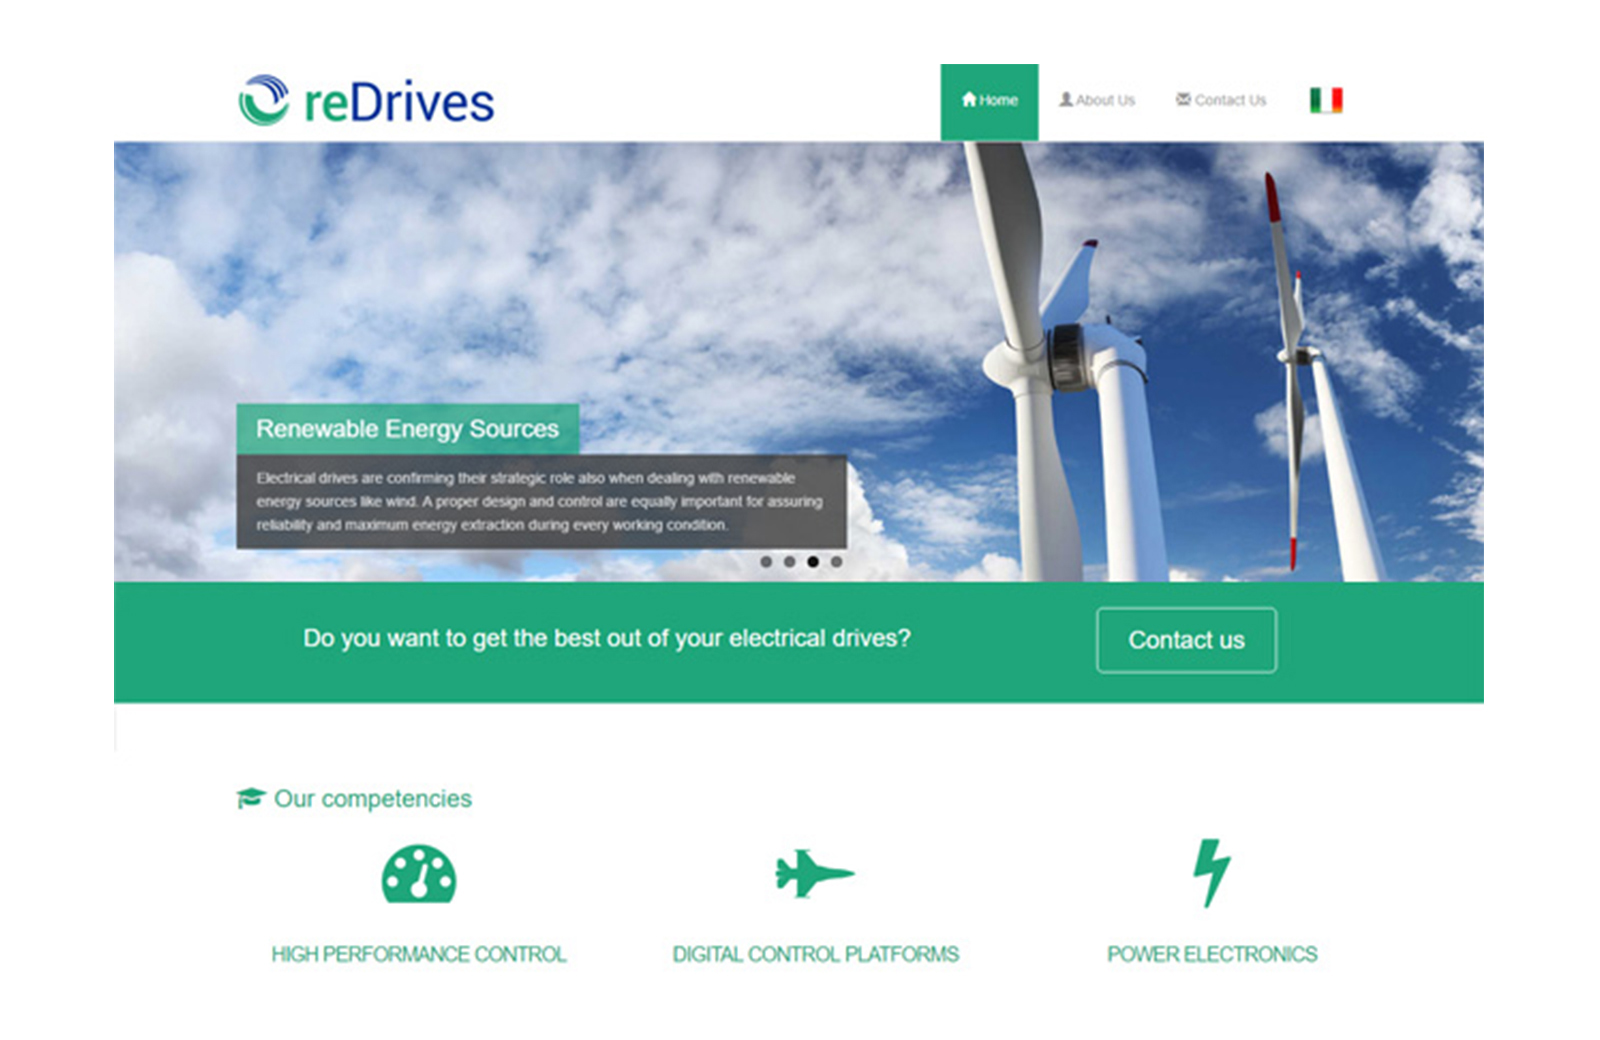The width and height of the screenshot is (1600, 1040).
Task: Click the Our competencies heading text
Action: click(373, 799)
